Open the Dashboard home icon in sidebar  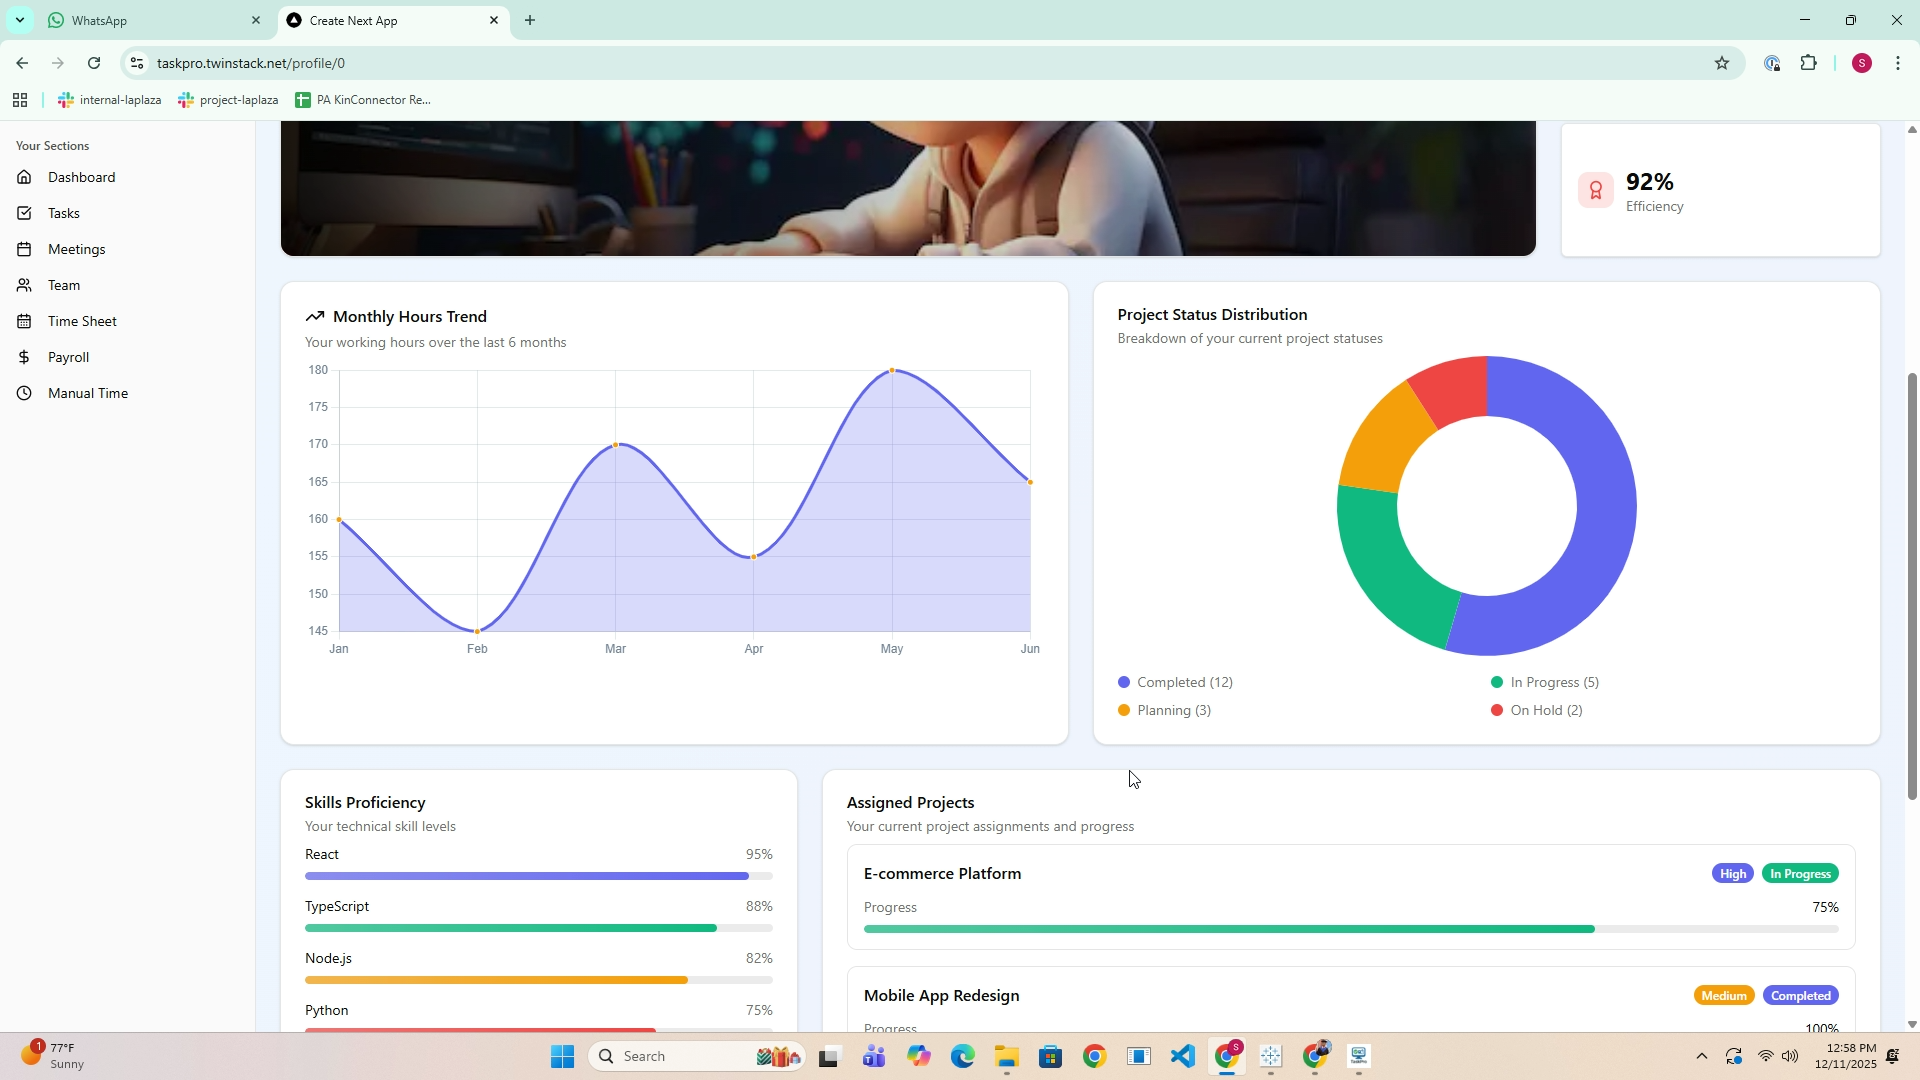(24, 177)
